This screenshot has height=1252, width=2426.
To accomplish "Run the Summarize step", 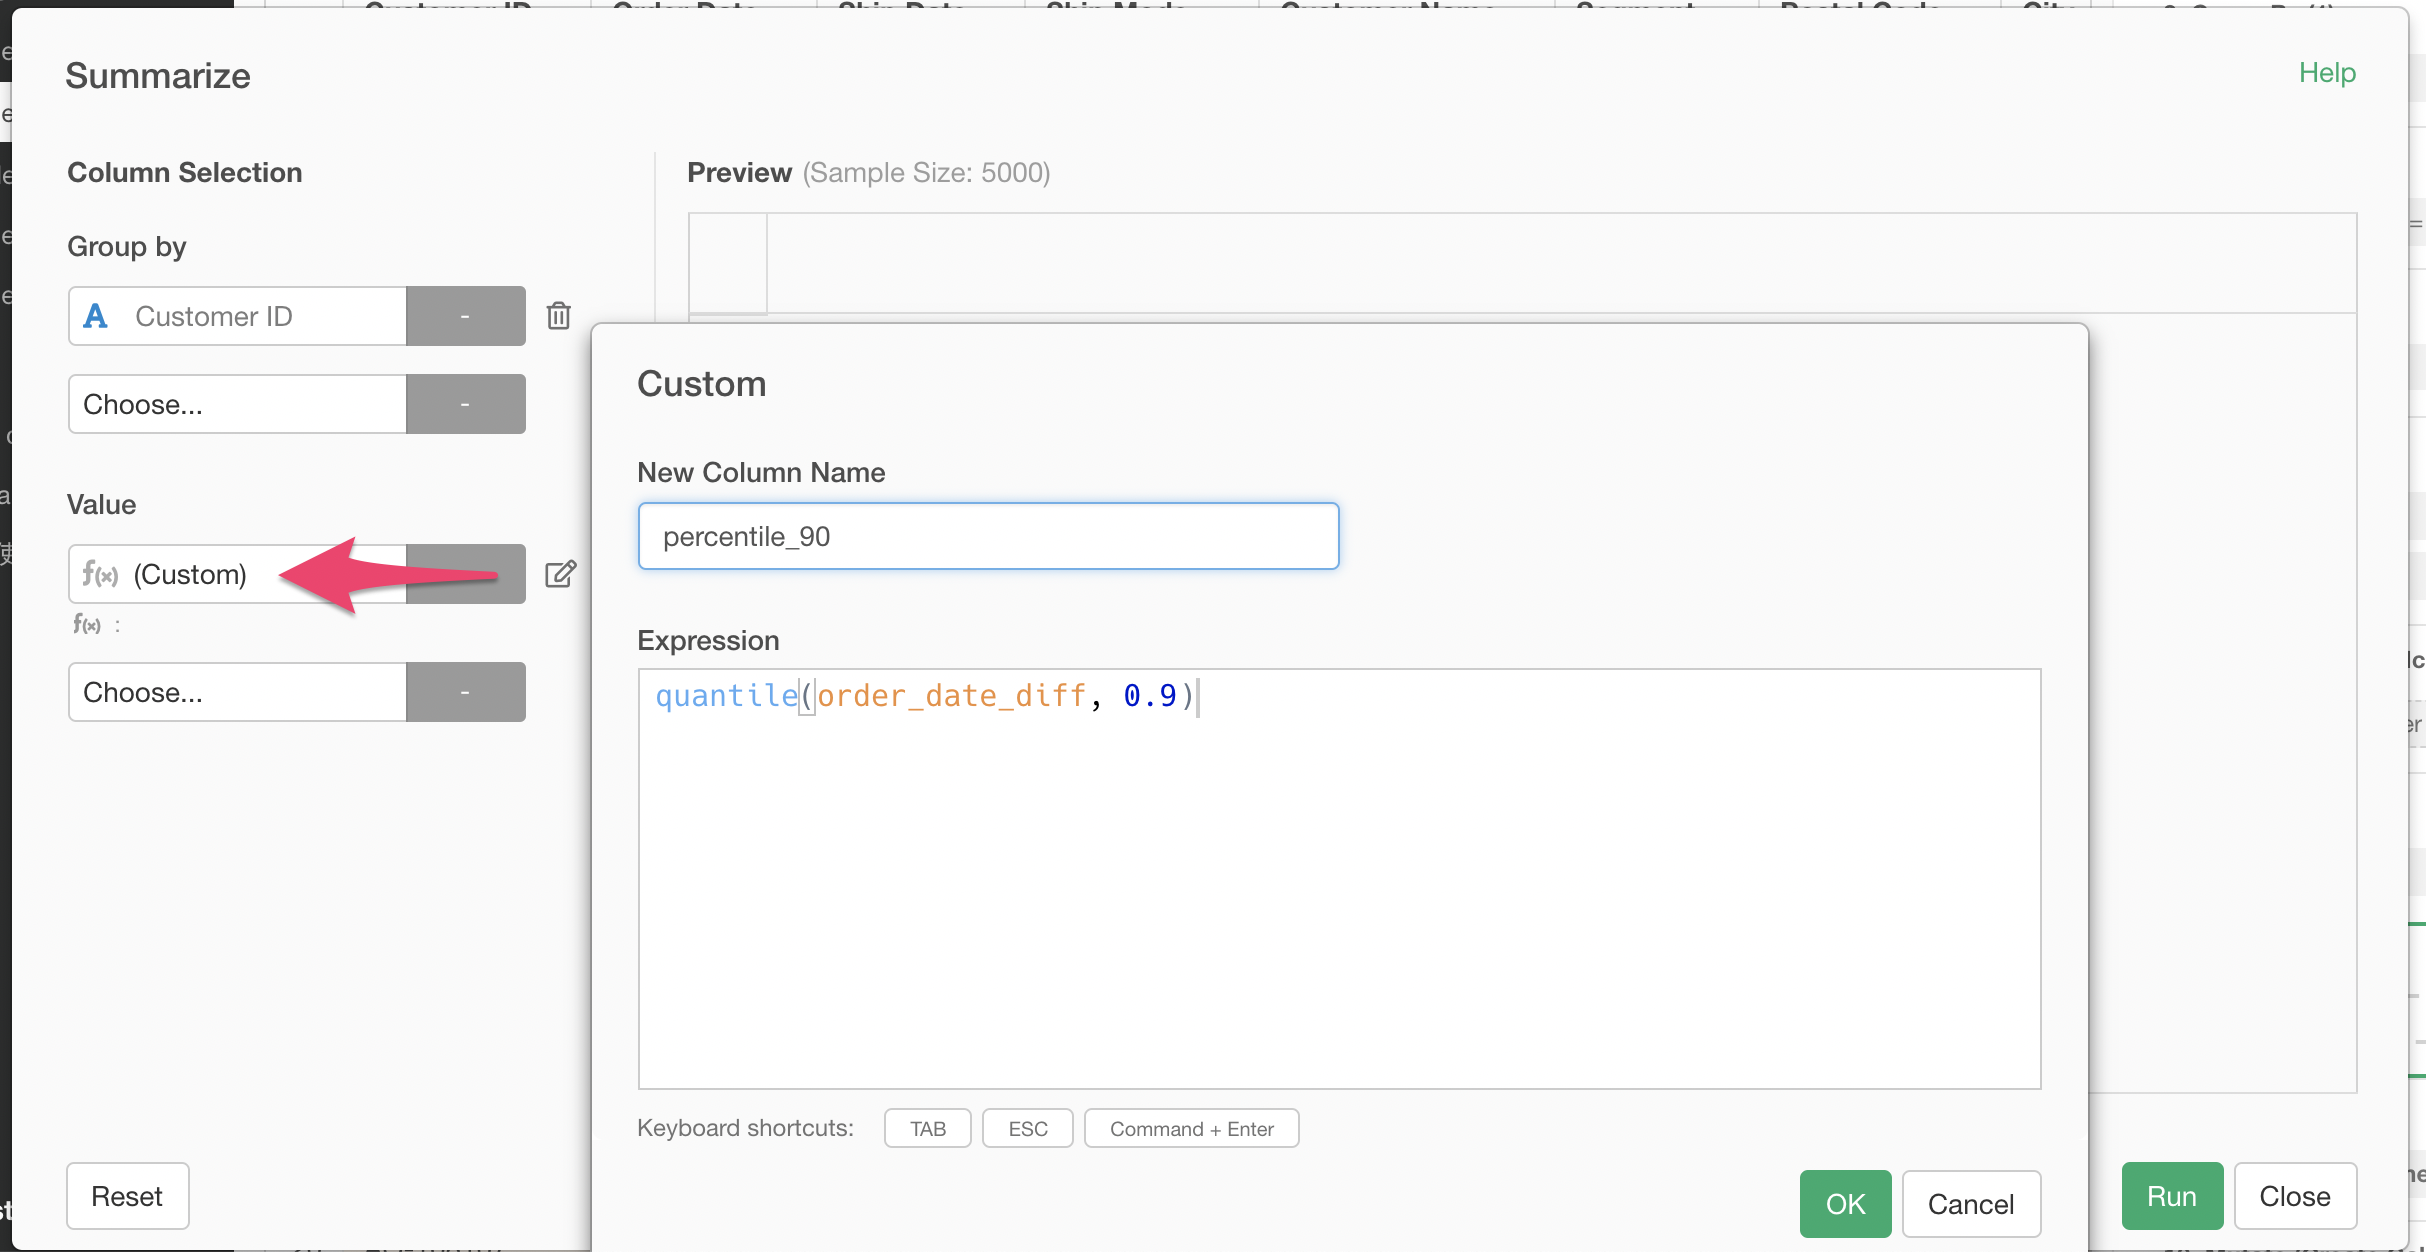I will 2172,1196.
